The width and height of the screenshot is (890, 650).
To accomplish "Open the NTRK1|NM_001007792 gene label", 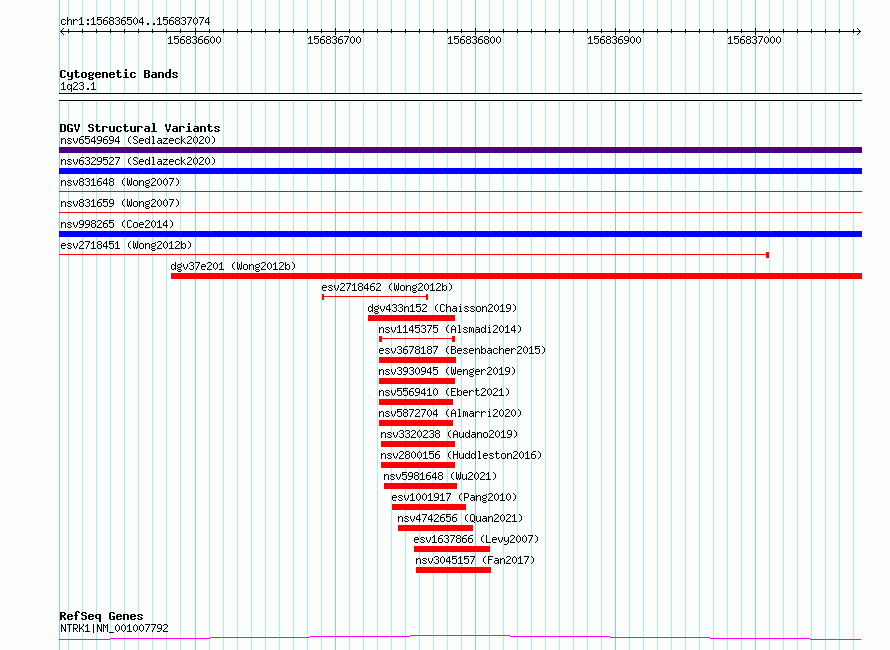I will (x=114, y=628).
